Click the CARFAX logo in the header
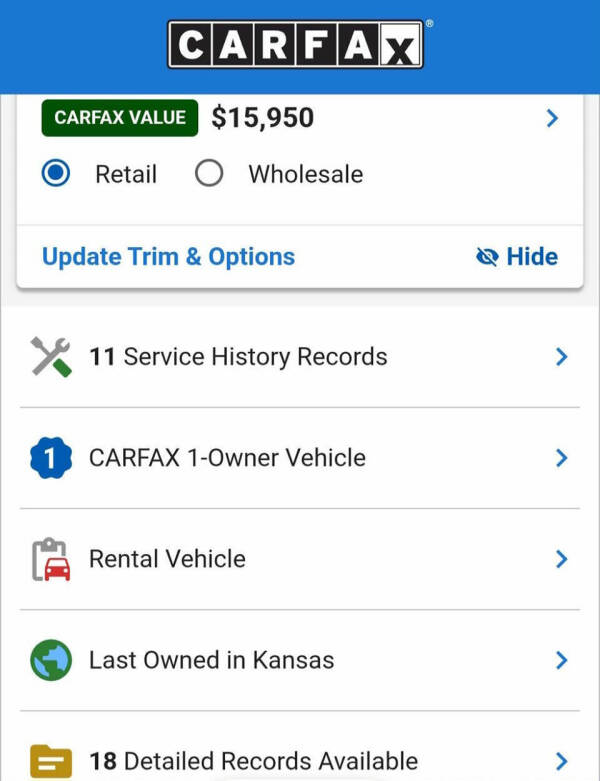 296,44
